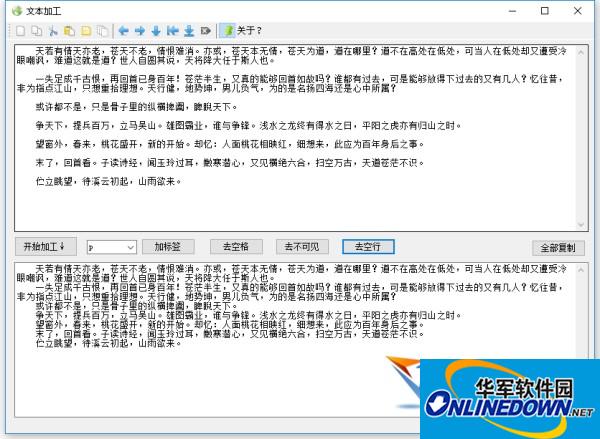The width and height of the screenshot is (600, 439).
Task: Click the stacked pages toolbar icon
Action: coord(102,31)
